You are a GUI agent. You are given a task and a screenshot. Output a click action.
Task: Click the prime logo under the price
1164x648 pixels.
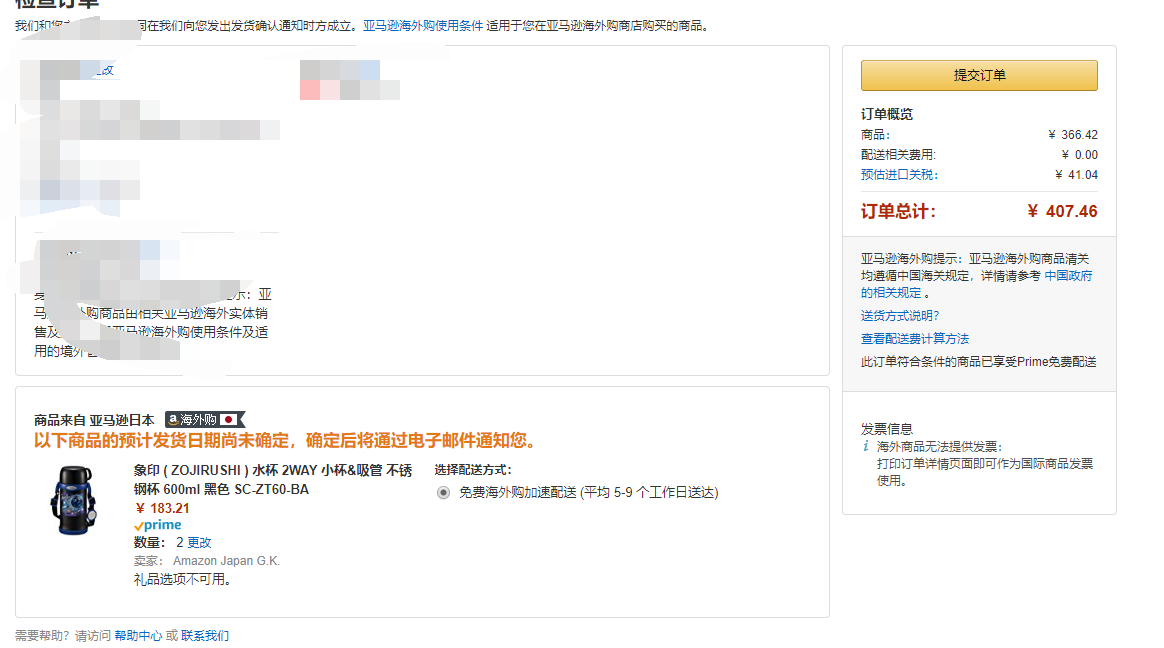click(158, 525)
